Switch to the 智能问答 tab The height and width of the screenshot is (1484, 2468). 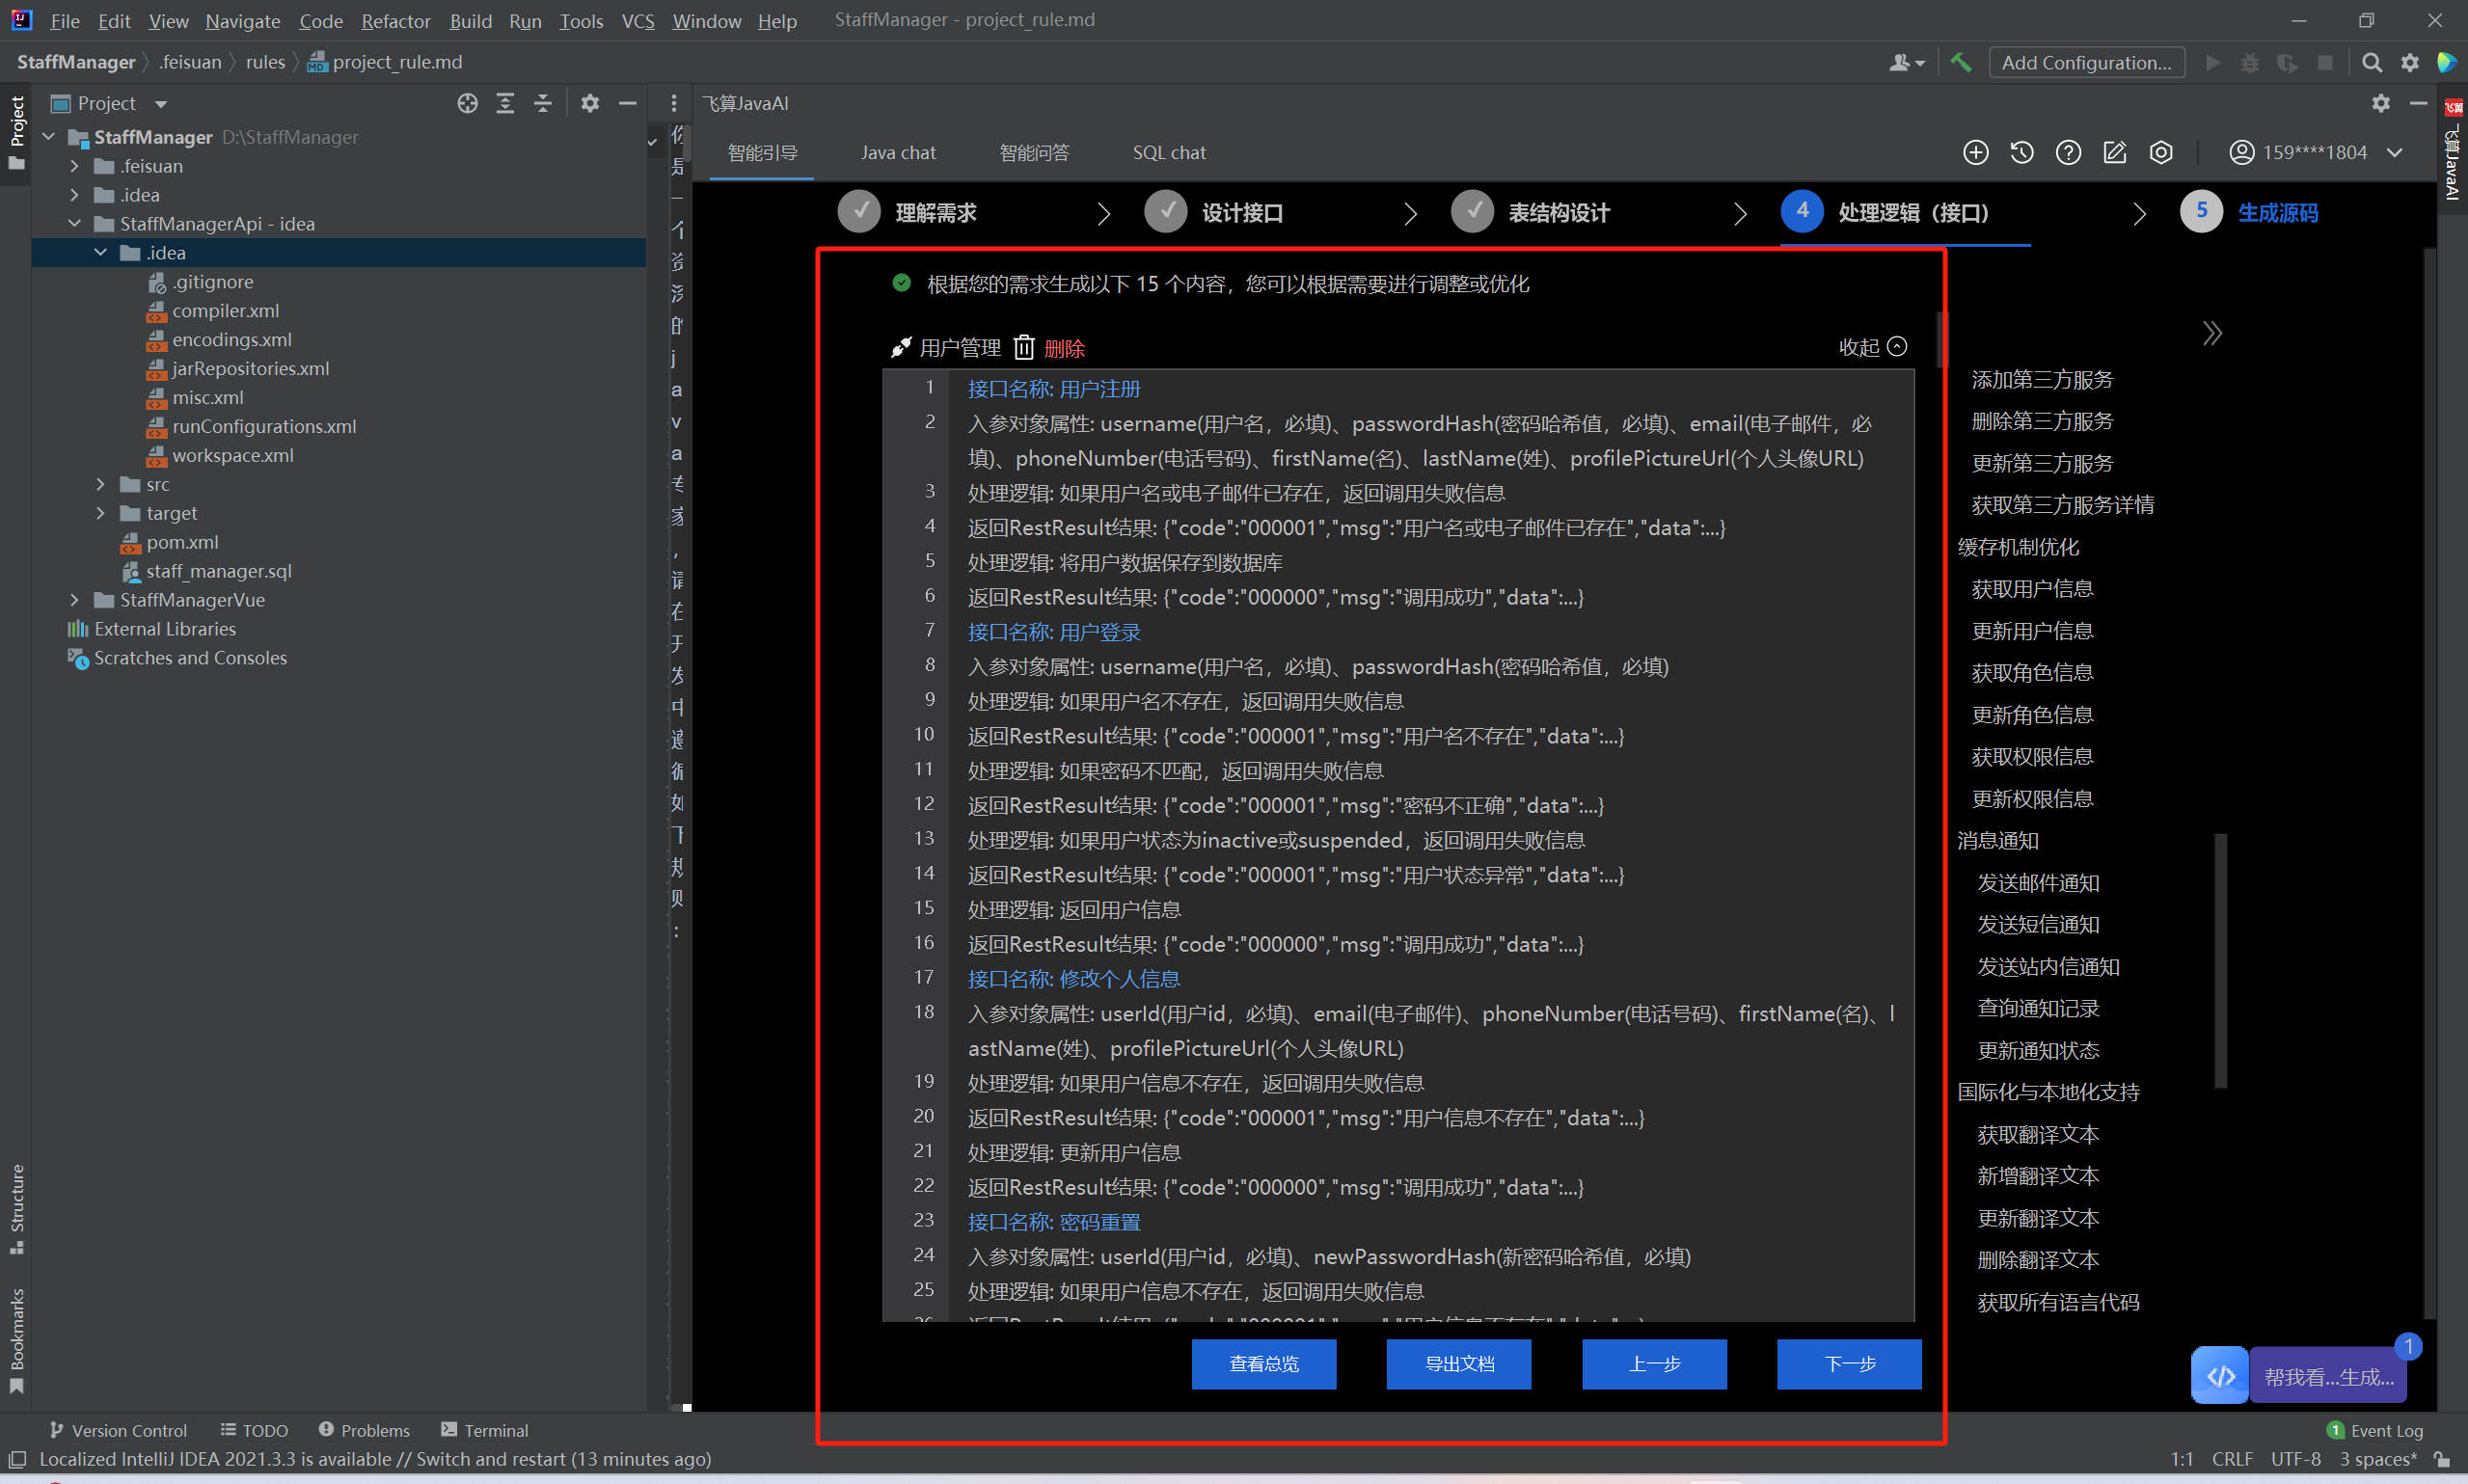1034,152
